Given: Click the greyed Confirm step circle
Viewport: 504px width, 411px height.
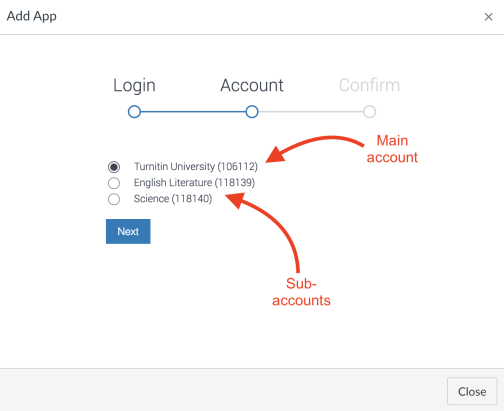Looking at the screenshot, I should pos(369,112).
